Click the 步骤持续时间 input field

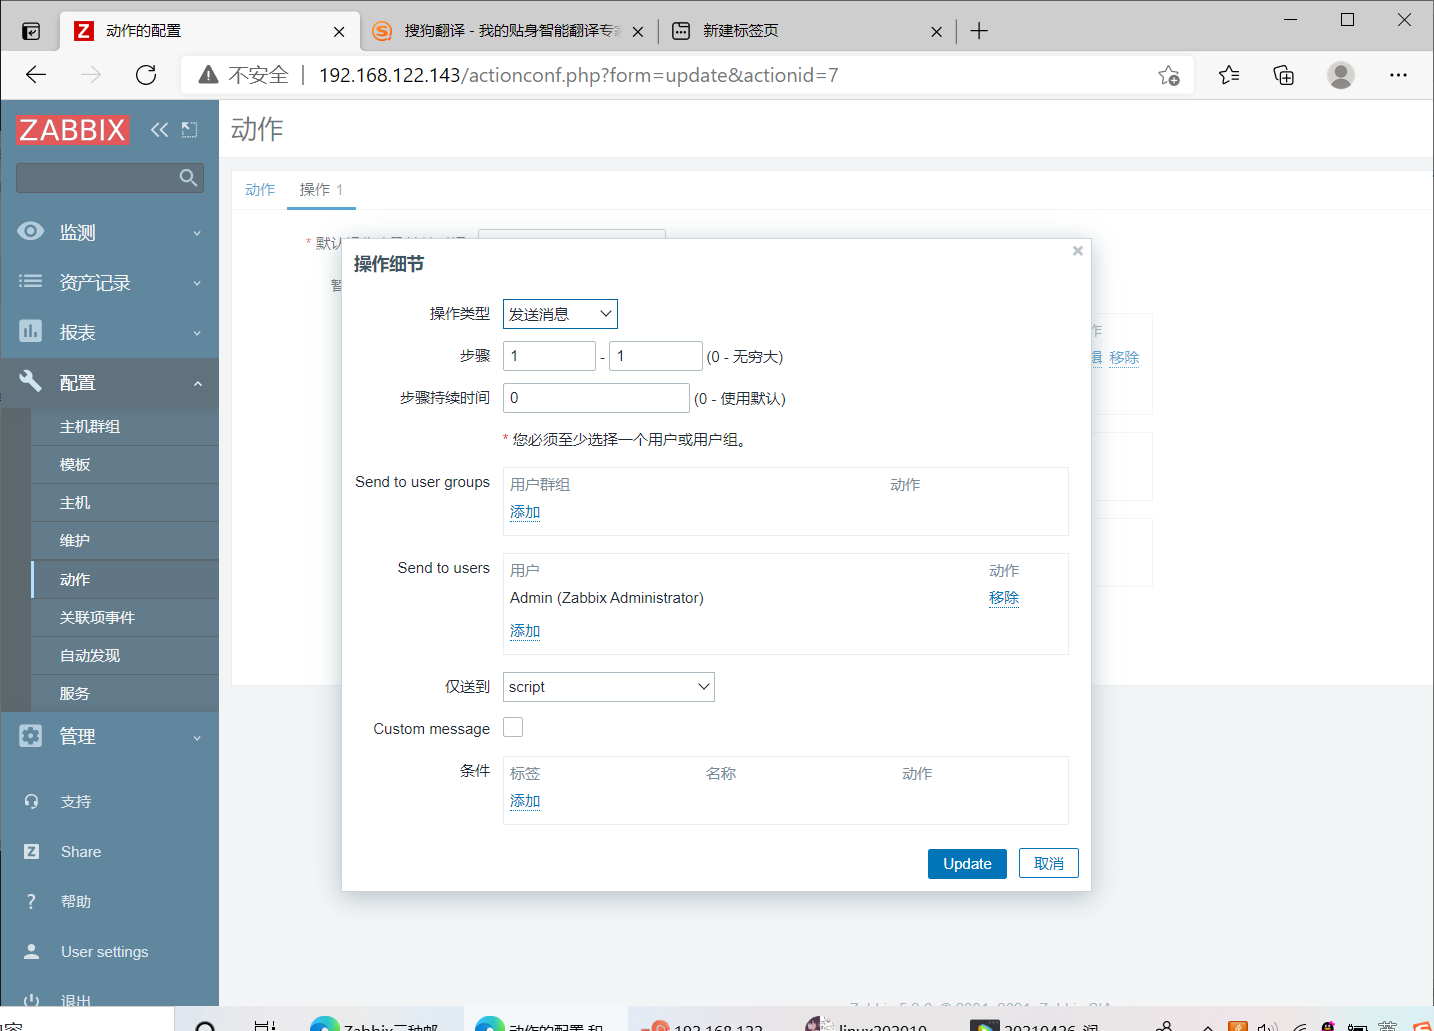click(596, 398)
